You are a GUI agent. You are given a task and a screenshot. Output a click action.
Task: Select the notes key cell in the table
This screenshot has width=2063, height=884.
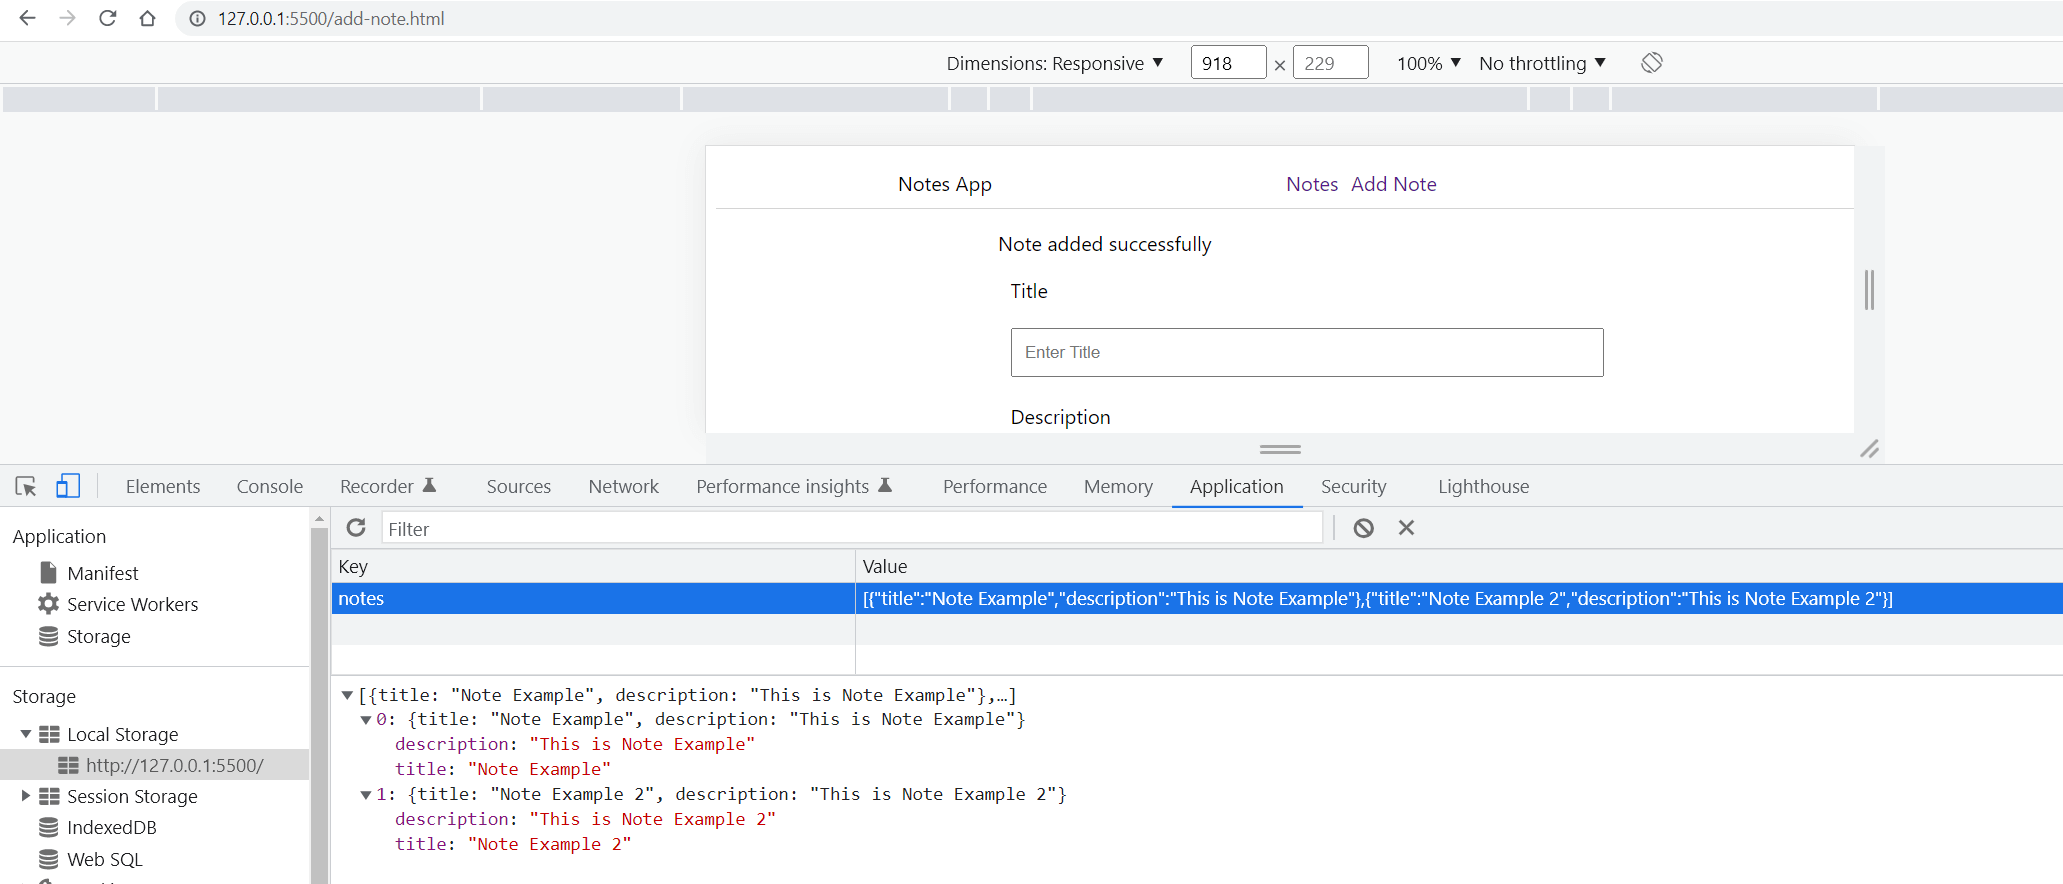(593, 598)
